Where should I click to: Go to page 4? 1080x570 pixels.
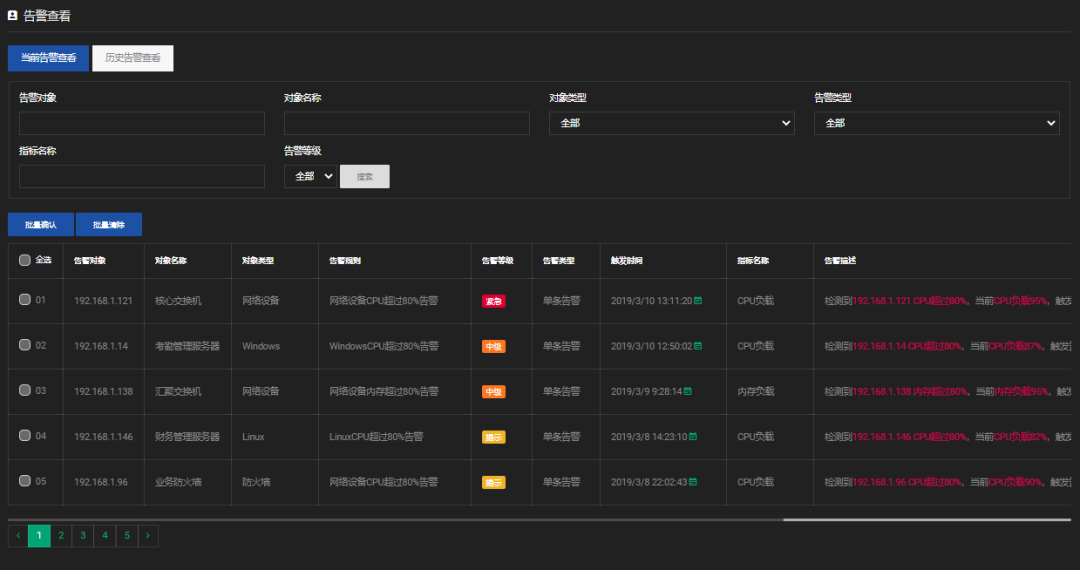[105, 536]
